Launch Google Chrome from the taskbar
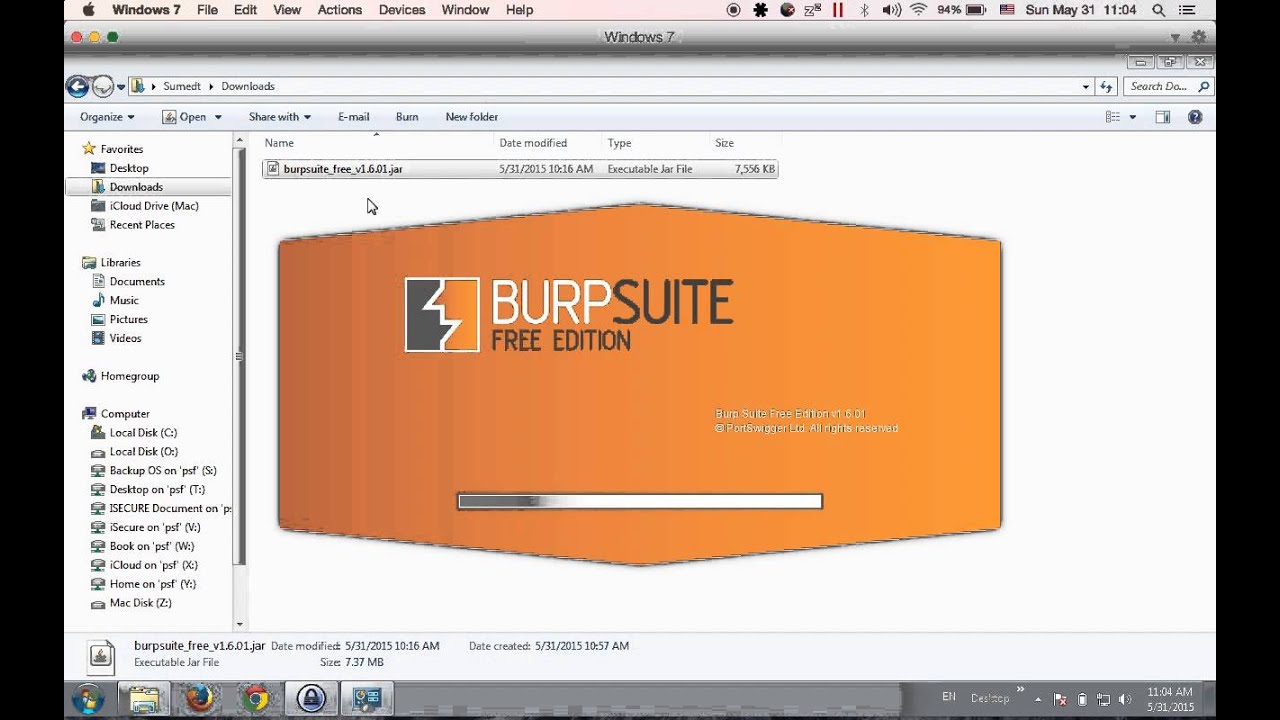1280x720 pixels. point(255,698)
